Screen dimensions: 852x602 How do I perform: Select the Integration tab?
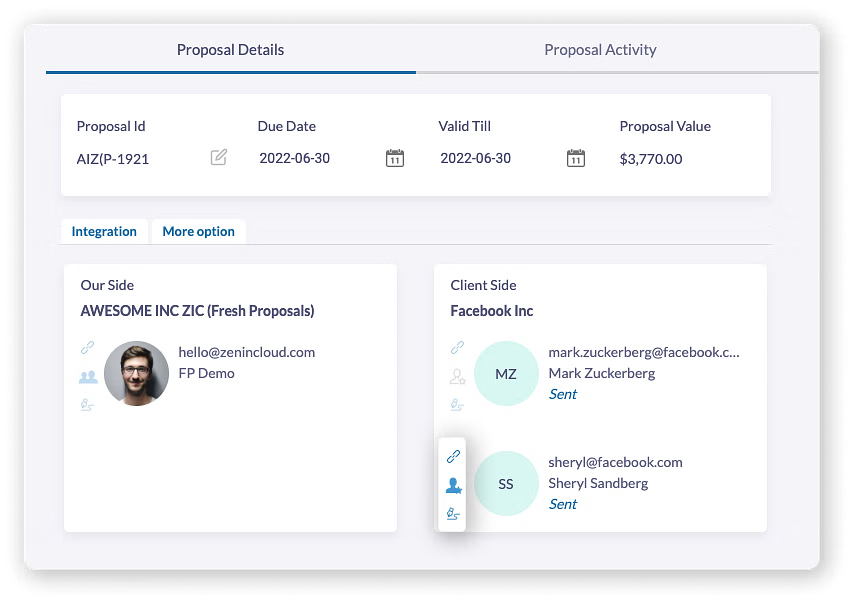pos(104,231)
